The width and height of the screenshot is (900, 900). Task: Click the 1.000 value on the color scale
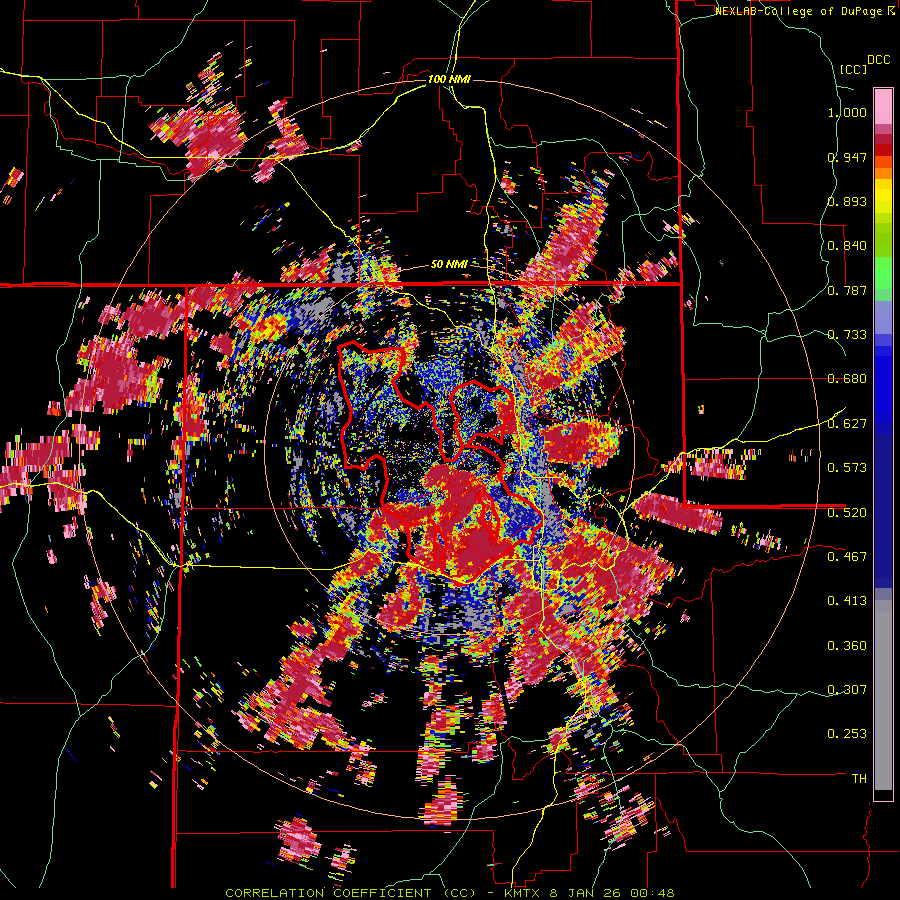pyautogui.click(x=847, y=112)
